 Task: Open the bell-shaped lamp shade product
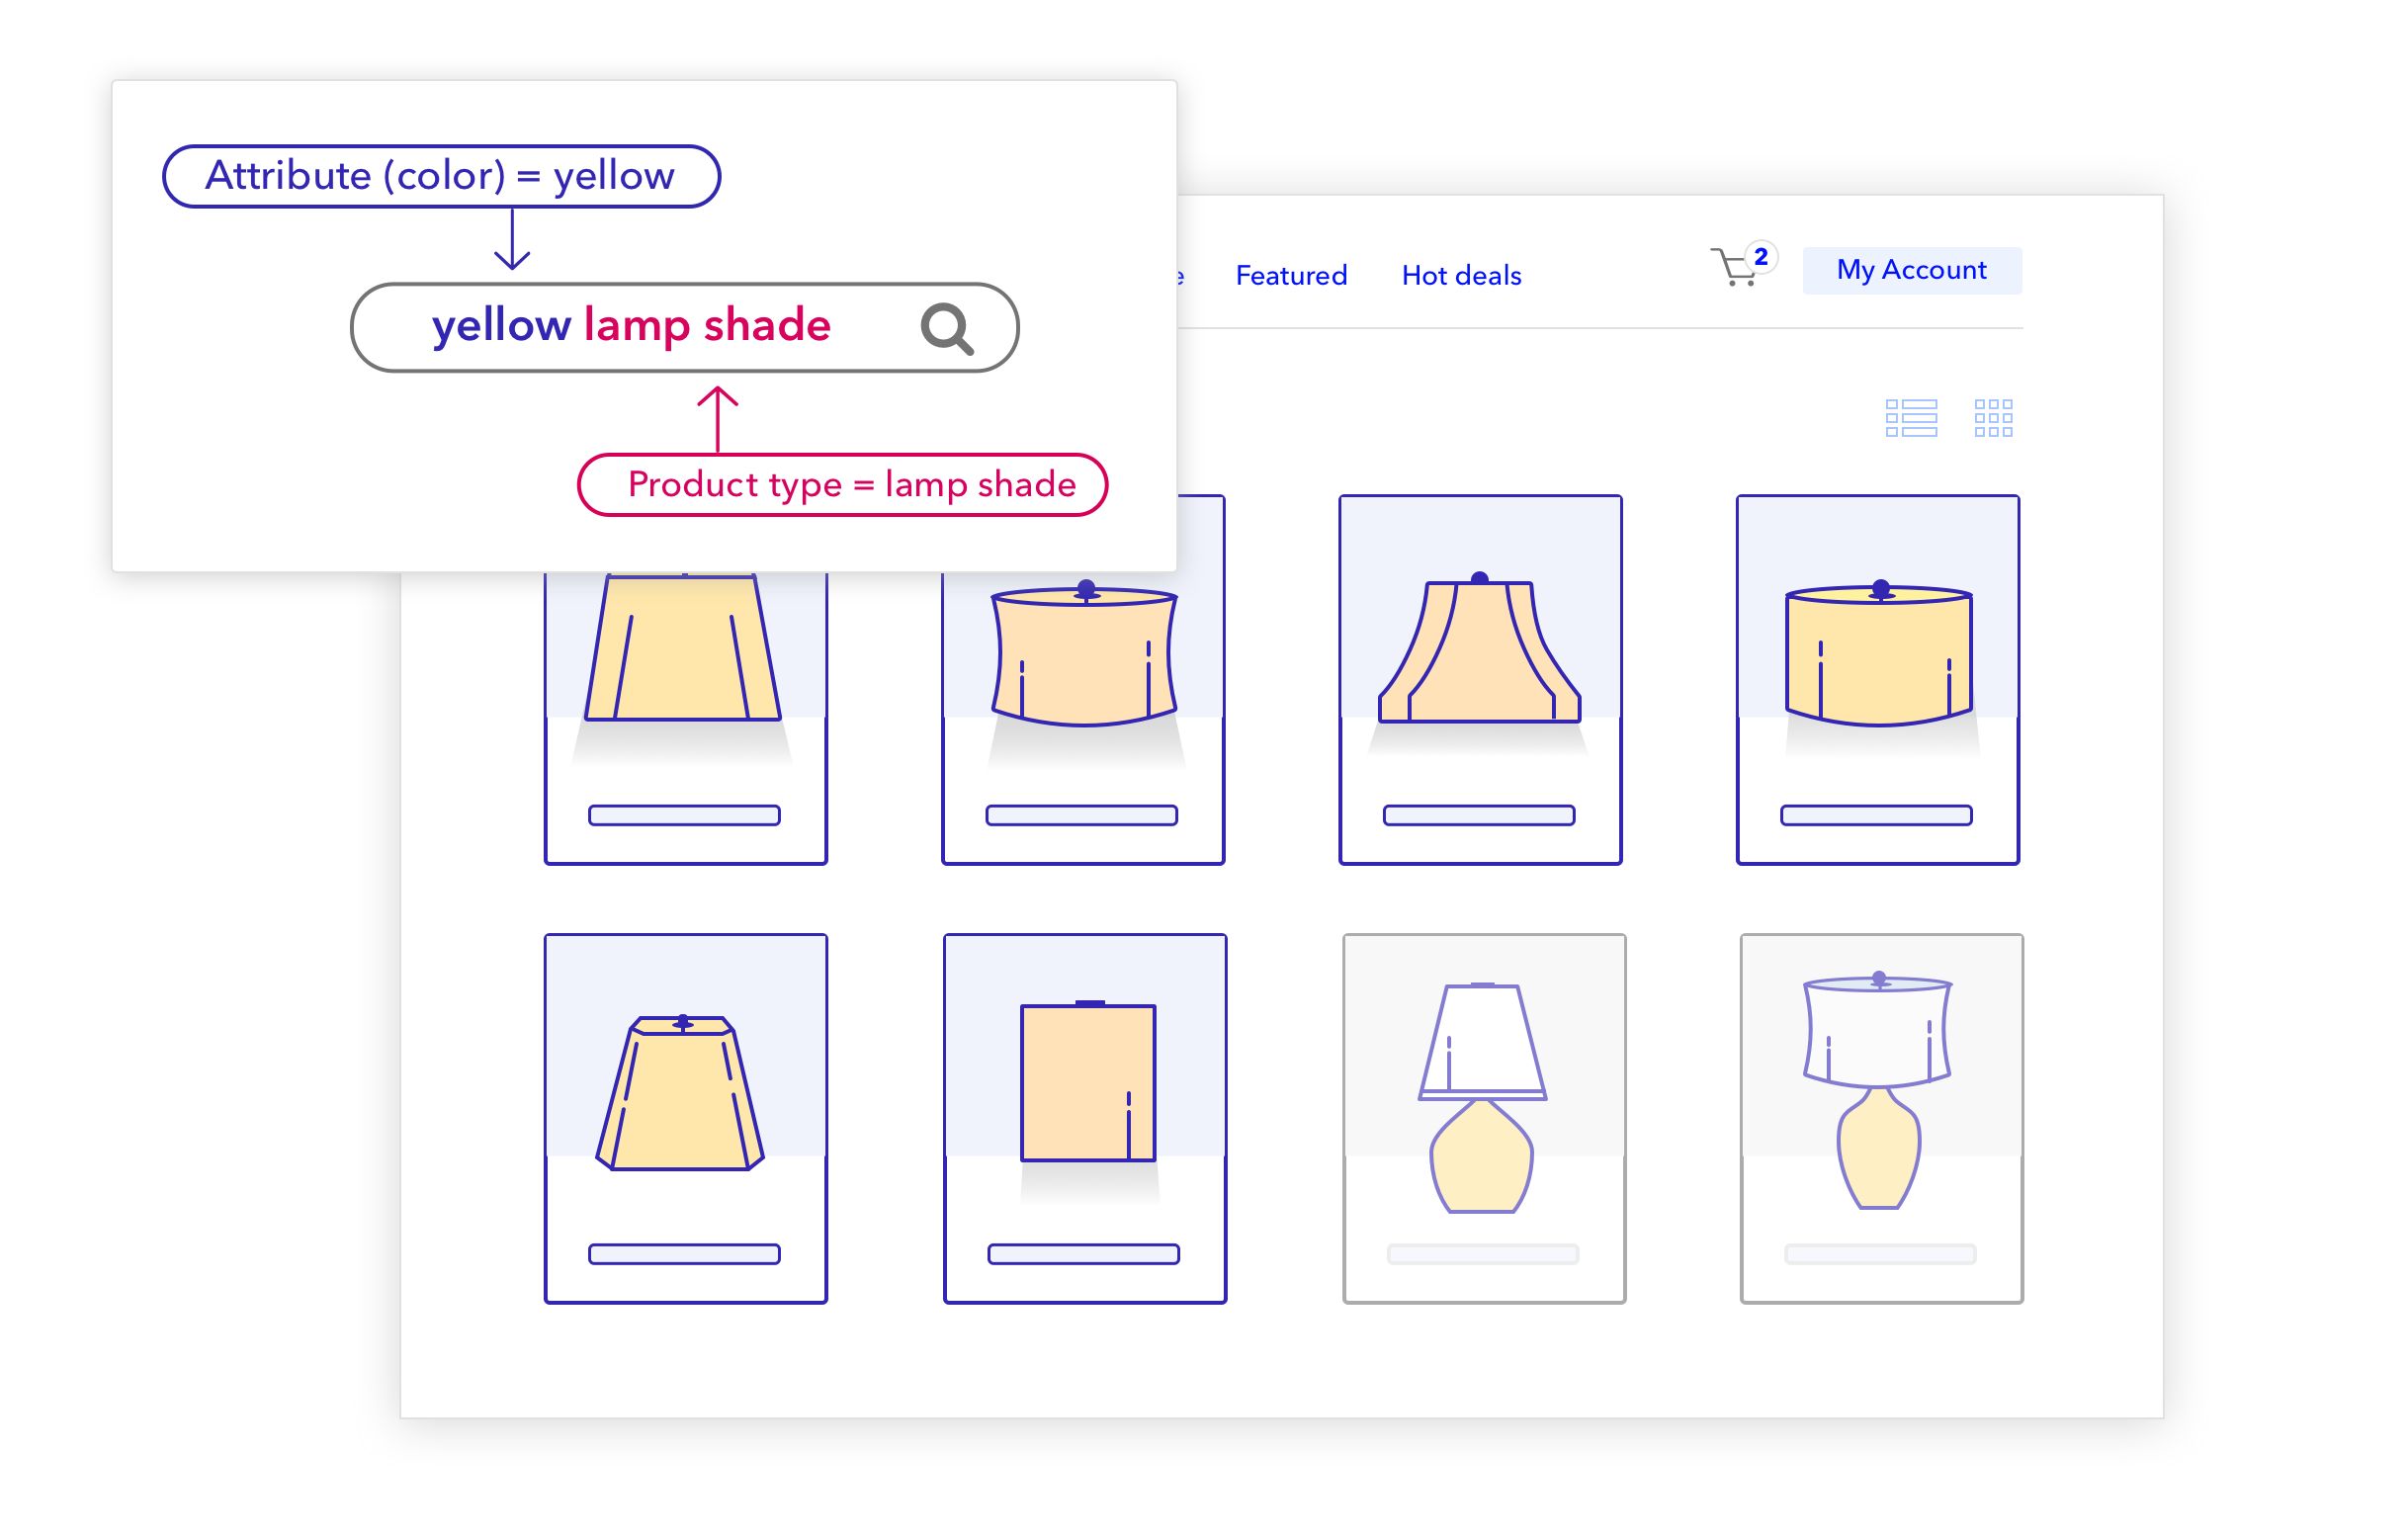click(x=1480, y=680)
